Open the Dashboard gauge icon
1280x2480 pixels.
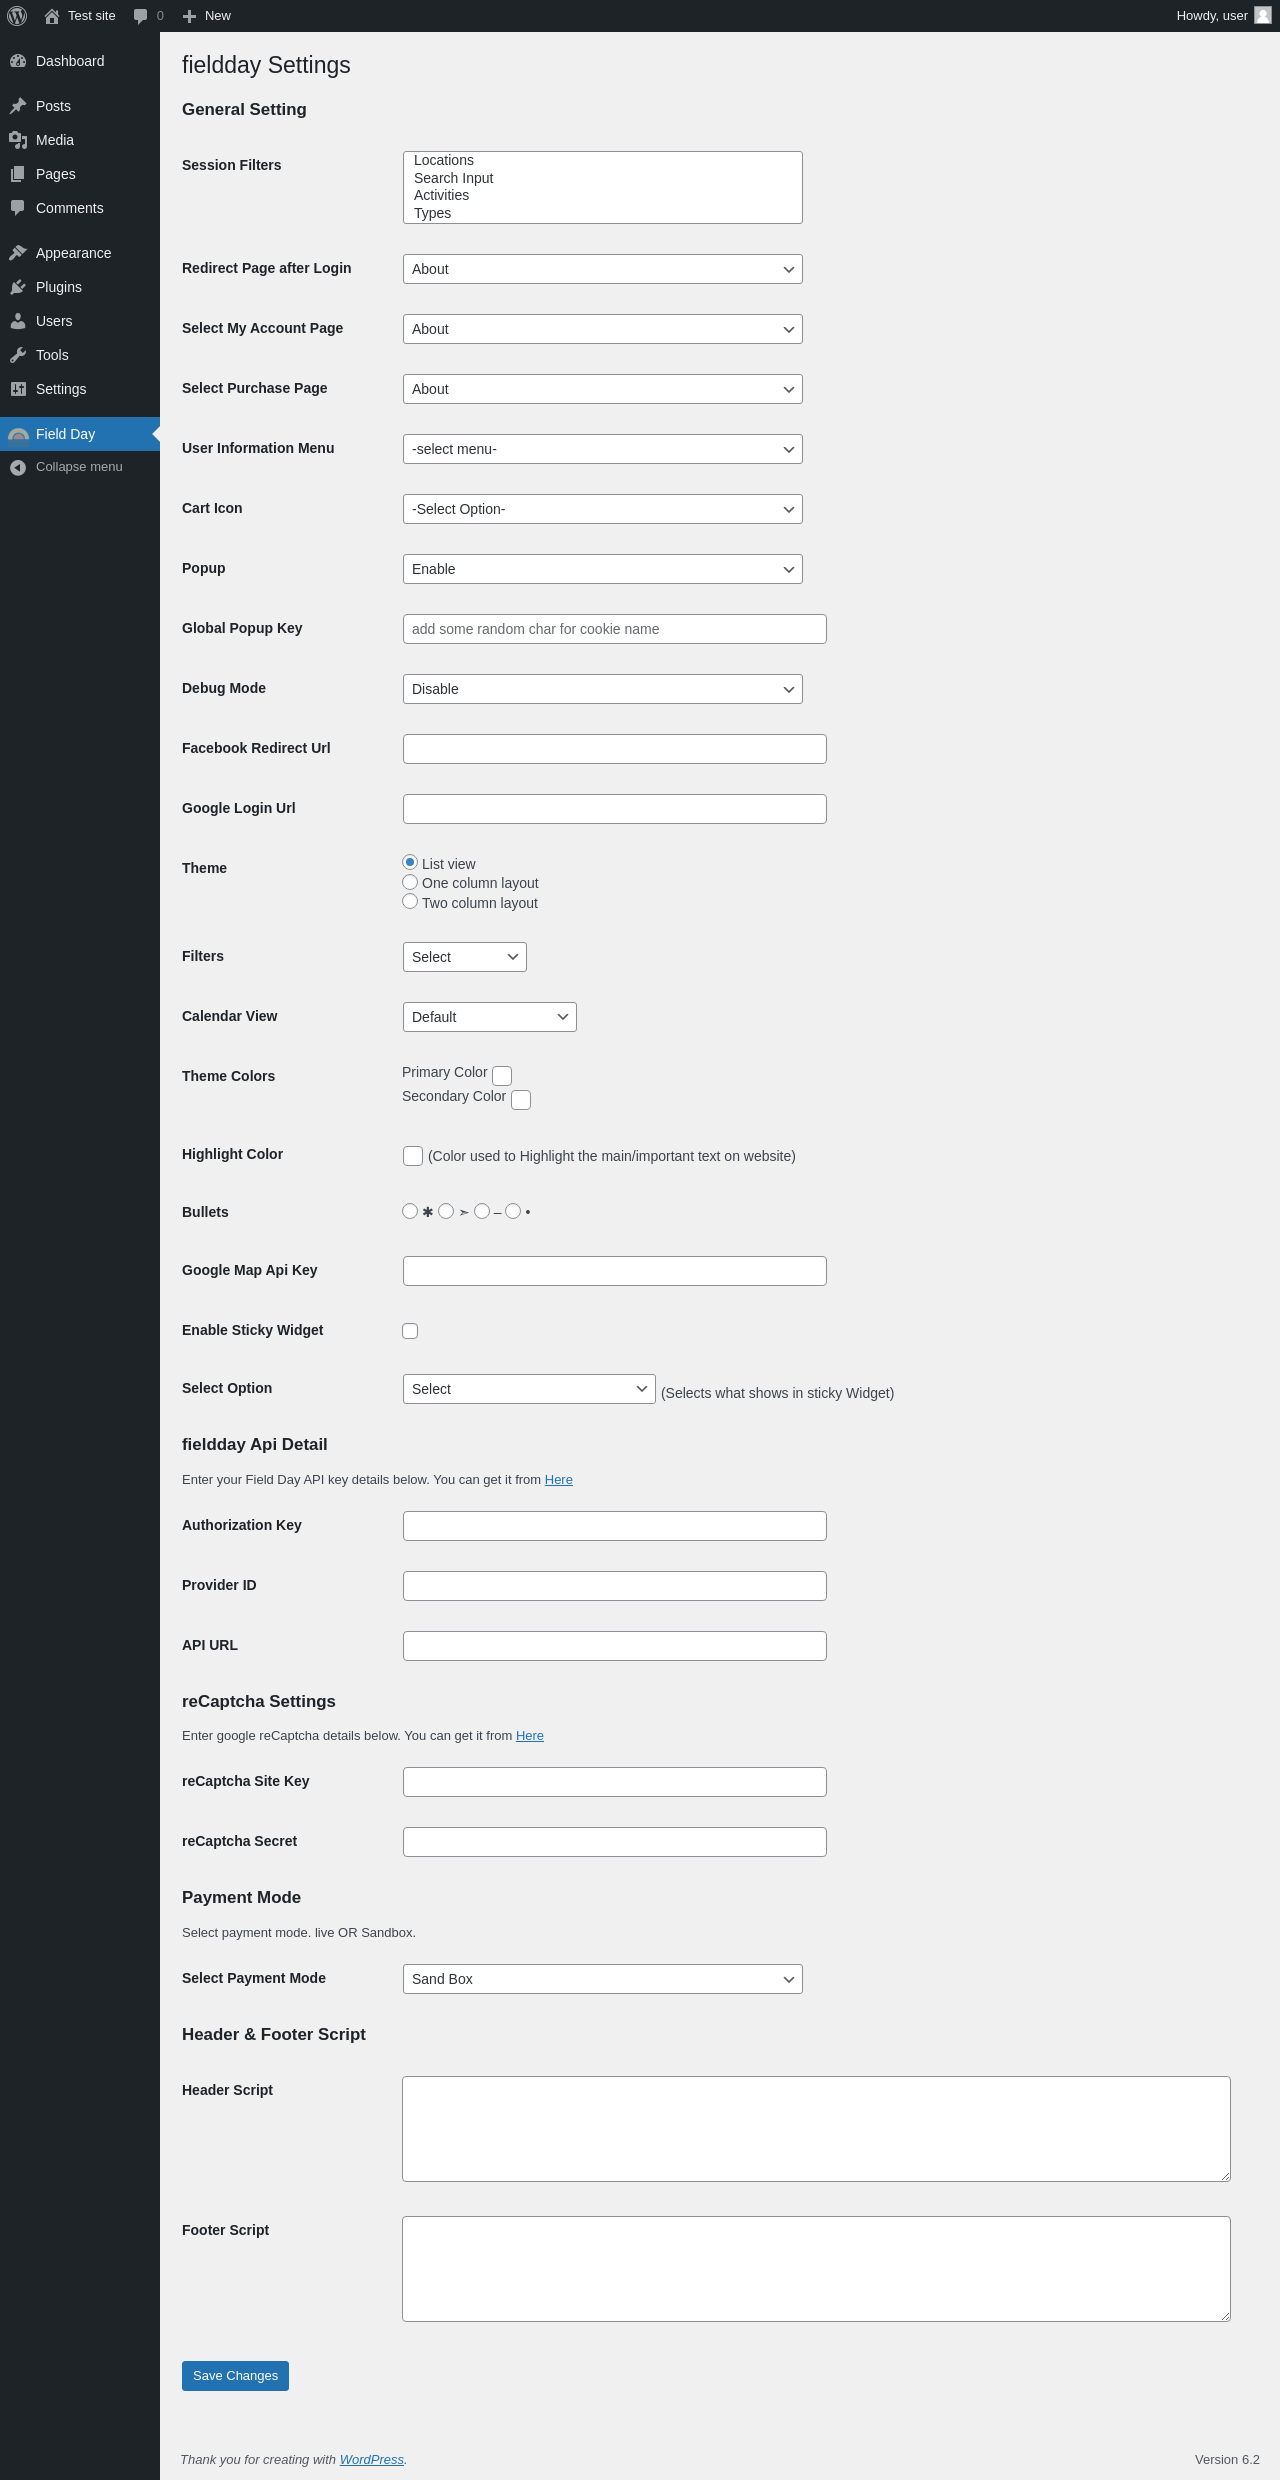coord(18,61)
